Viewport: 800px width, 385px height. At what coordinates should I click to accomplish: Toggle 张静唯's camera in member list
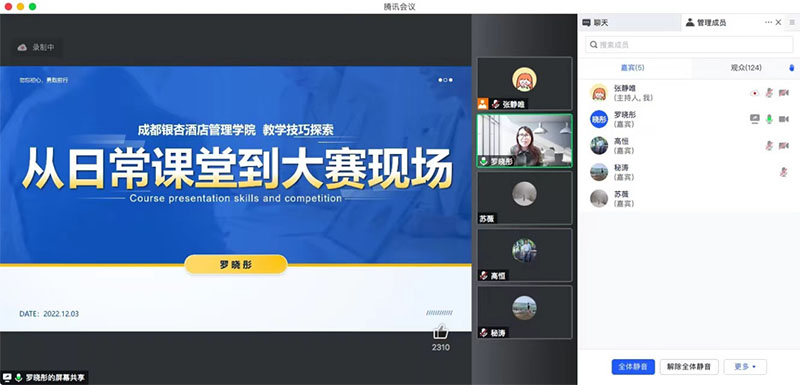pos(784,93)
